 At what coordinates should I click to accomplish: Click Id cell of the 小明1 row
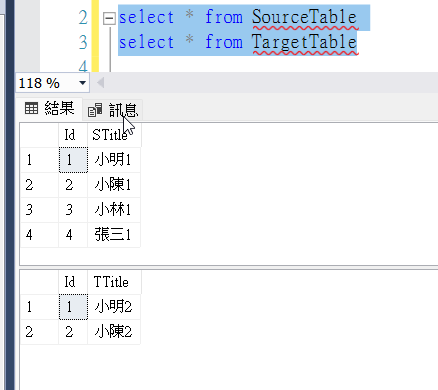[x=73, y=160]
